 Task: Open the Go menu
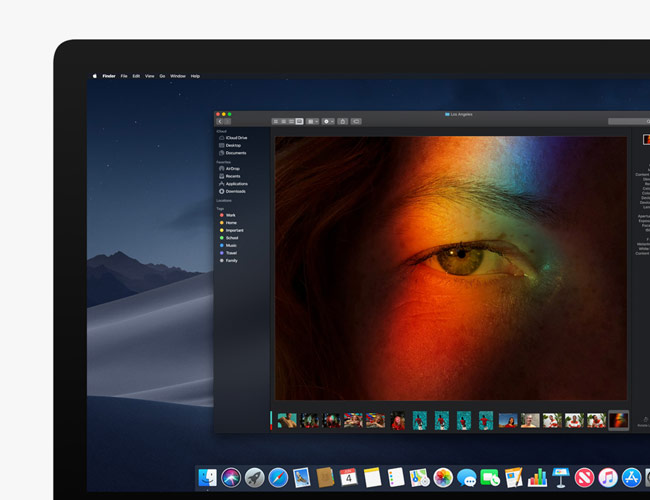tap(162, 76)
